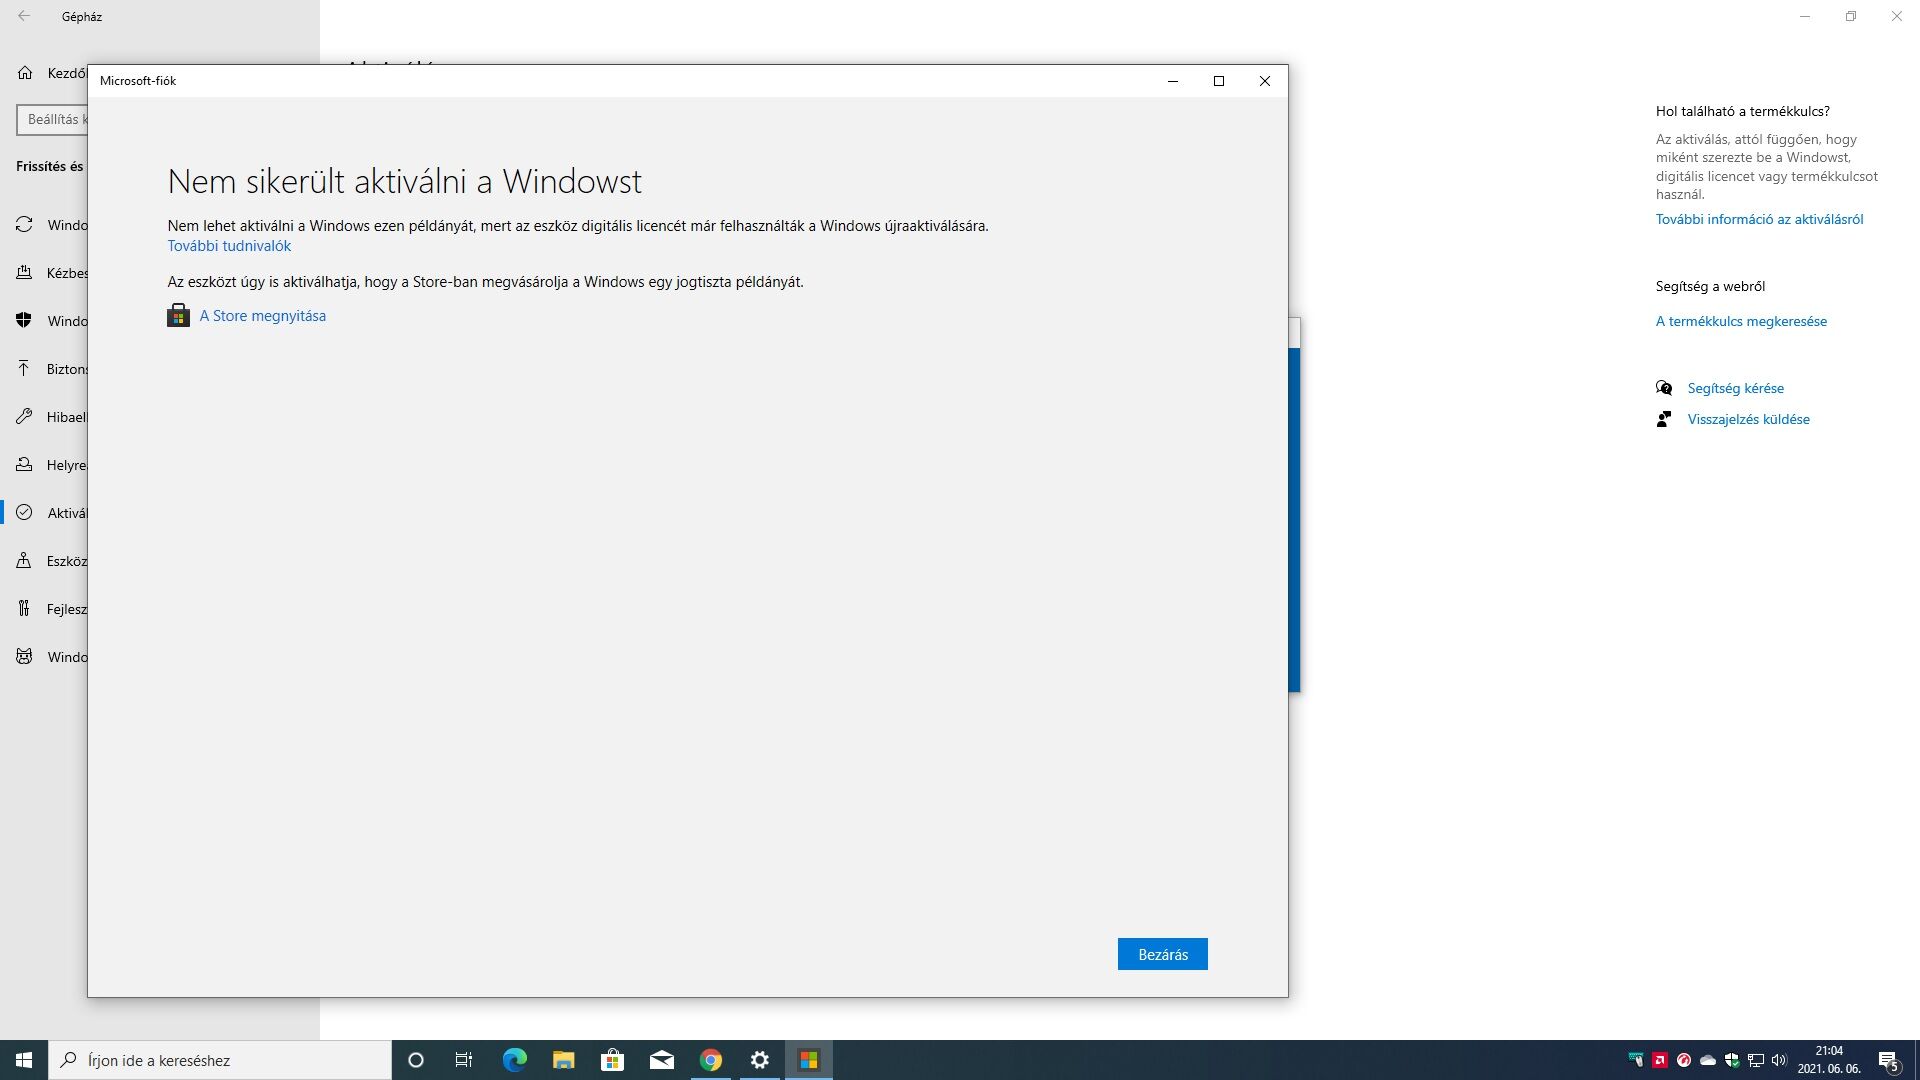The image size is (1920, 1080).
Task: Minimize the Microsoft-fiók dialog
Action: pyautogui.click(x=1173, y=81)
